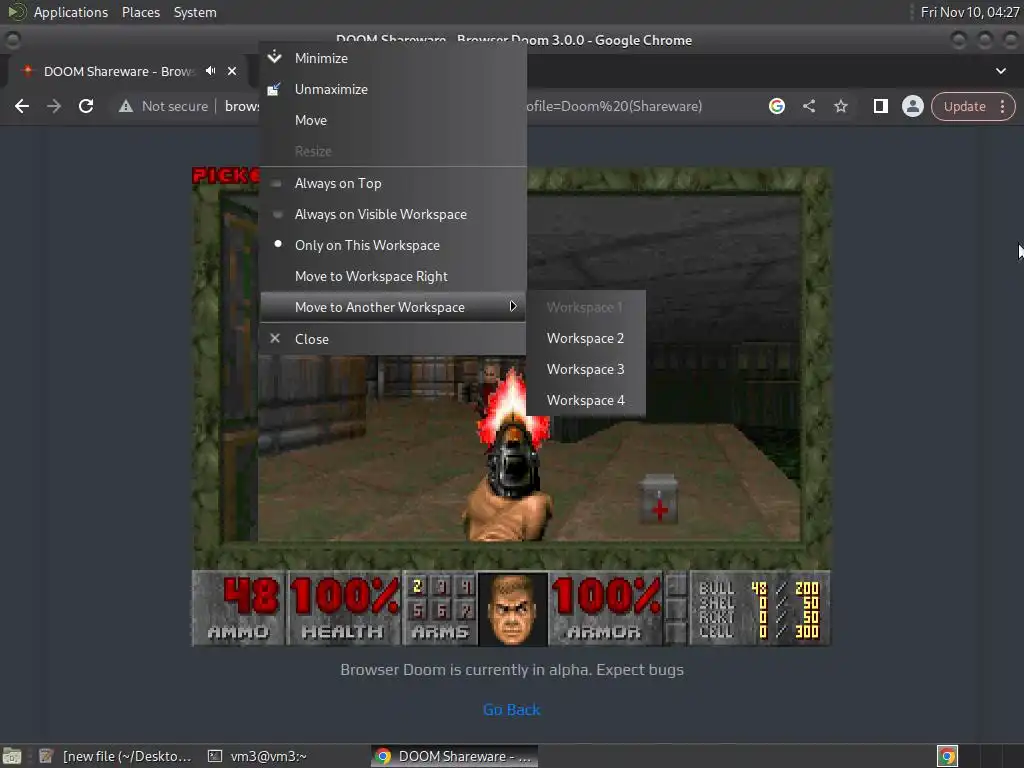The height and width of the screenshot is (768, 1024).
Task: Choose Unmaximize from window menu
Action: (392, 89)
